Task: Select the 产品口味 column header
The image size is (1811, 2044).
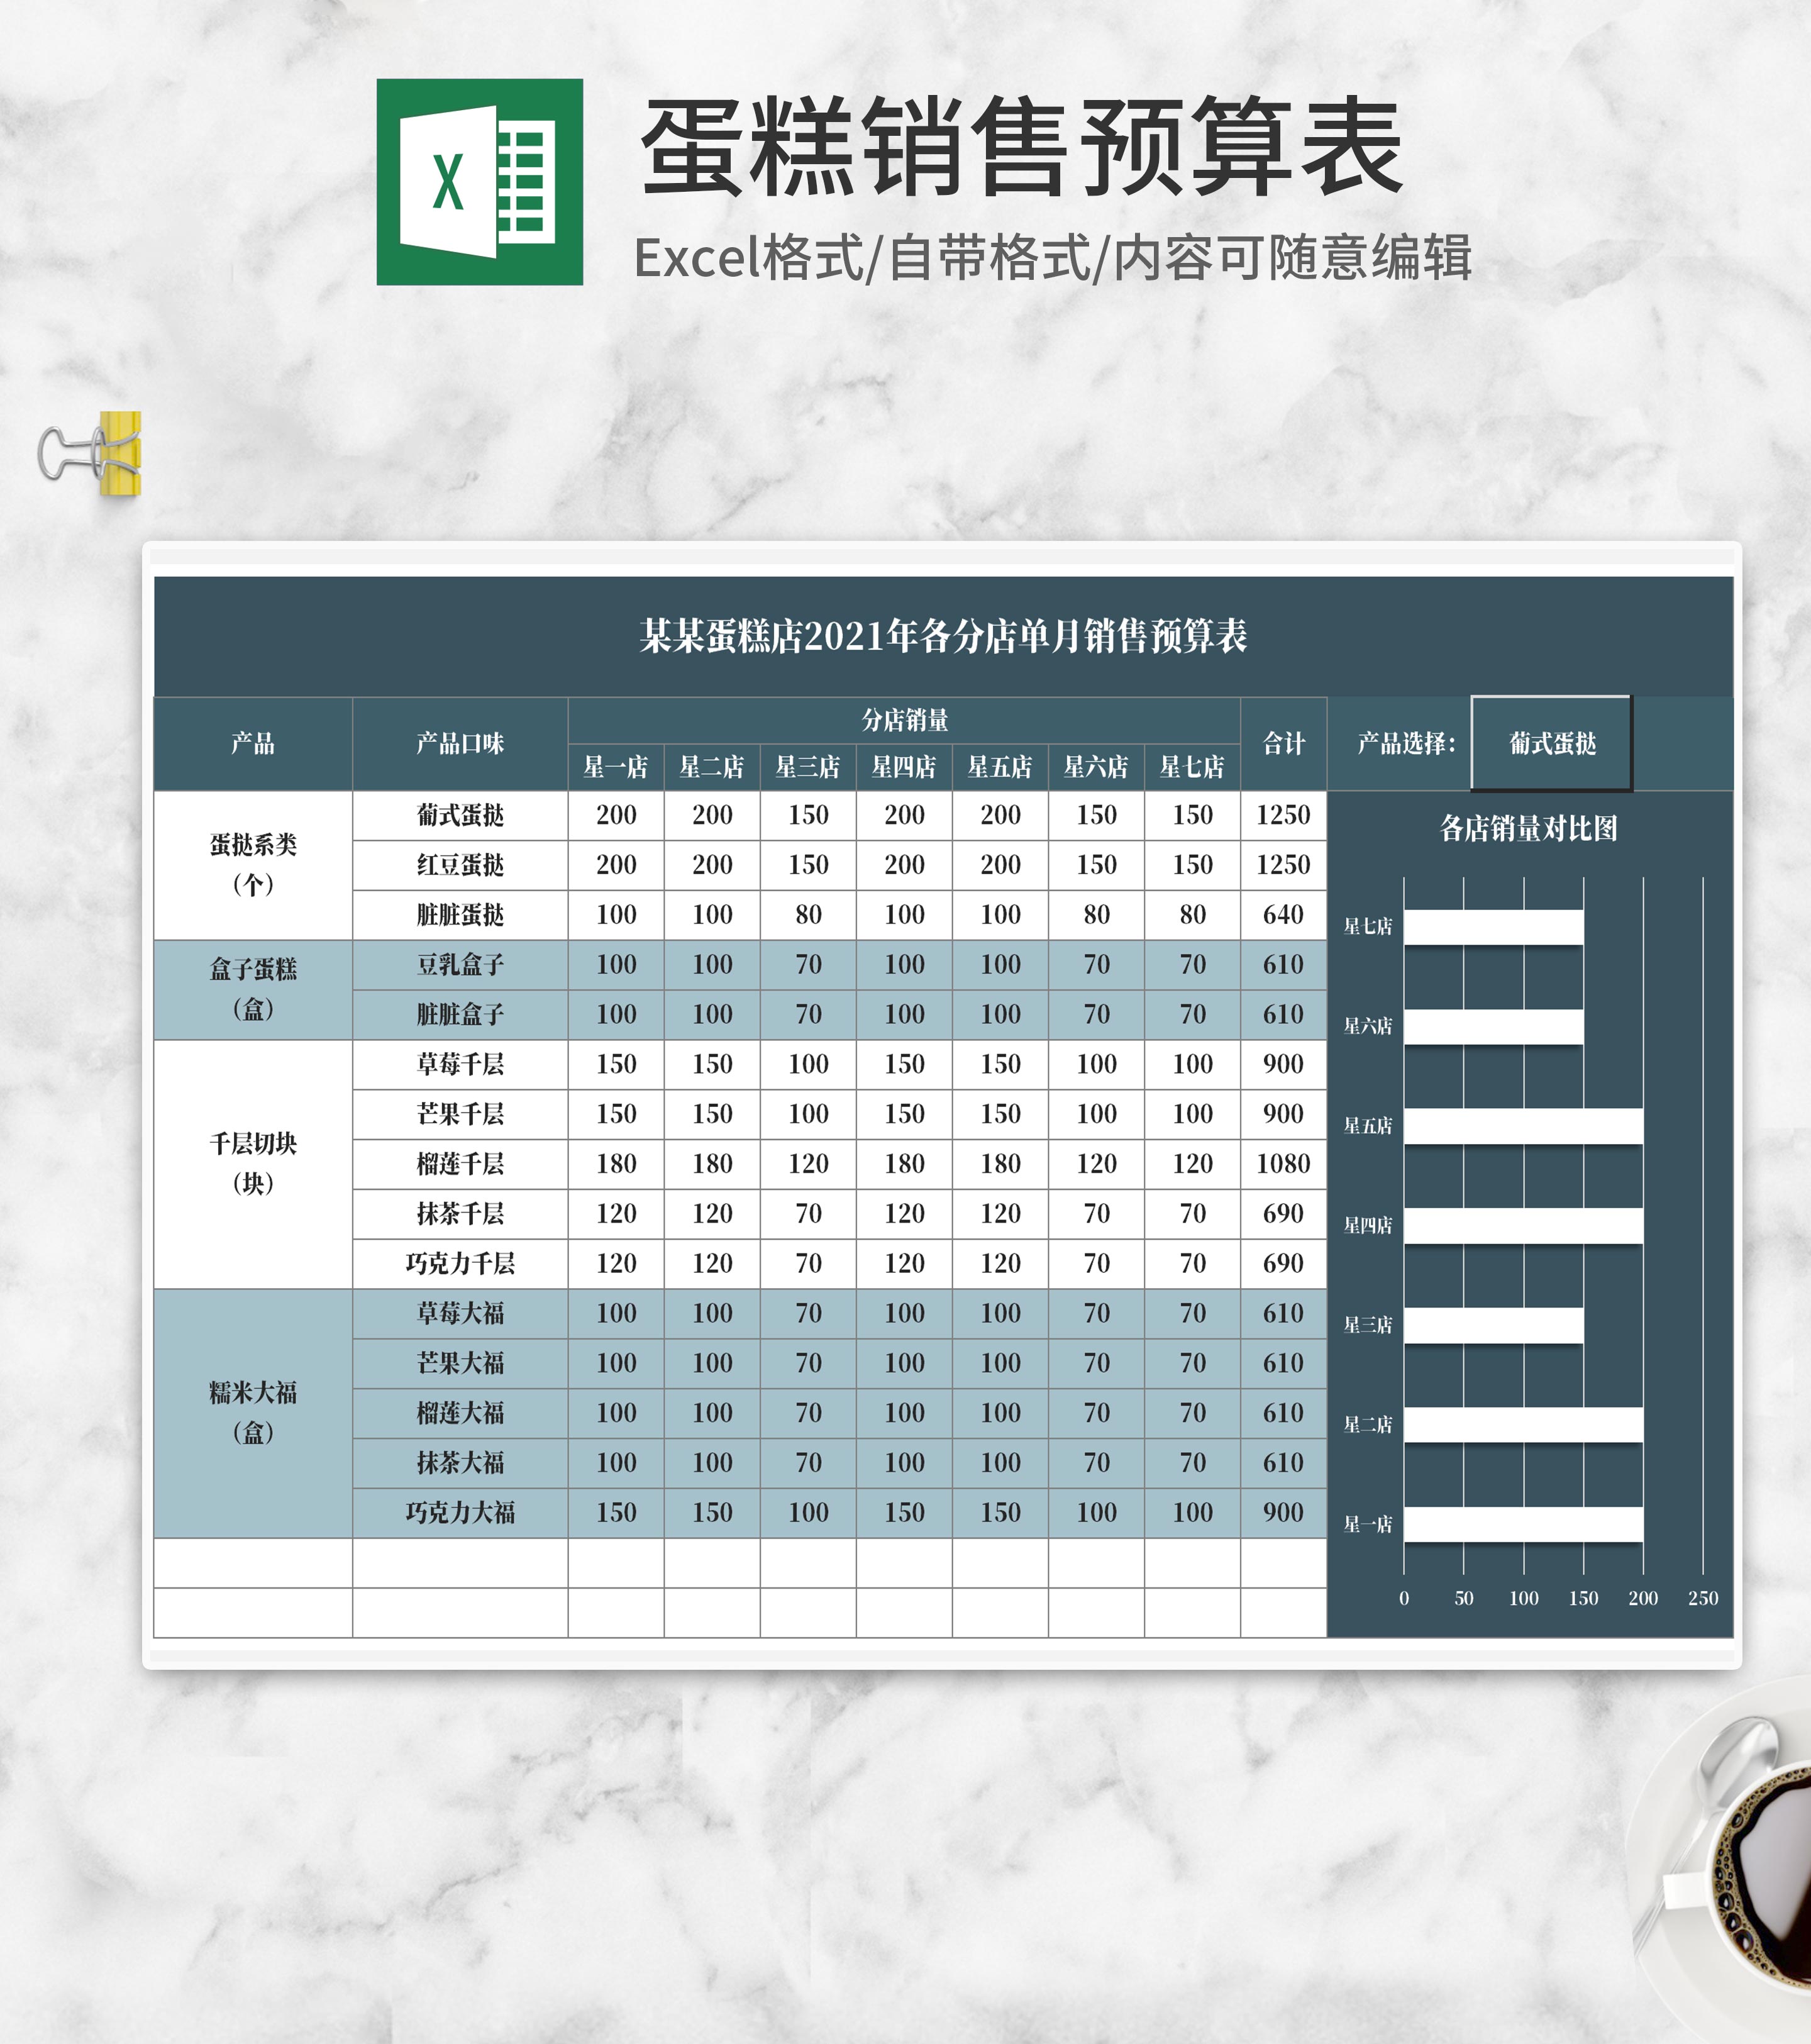Action: coord(460,743)
